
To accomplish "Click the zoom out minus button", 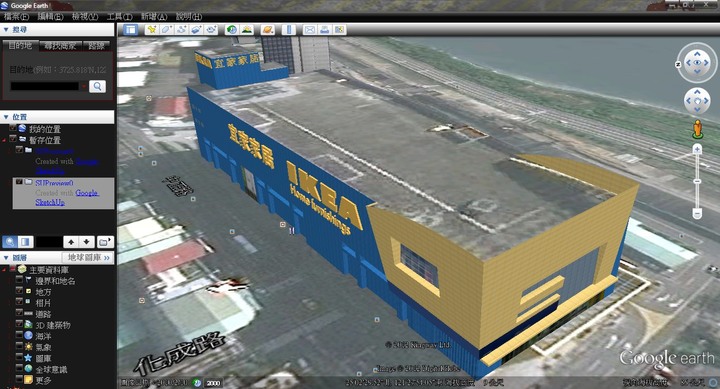I will (697, 213).
